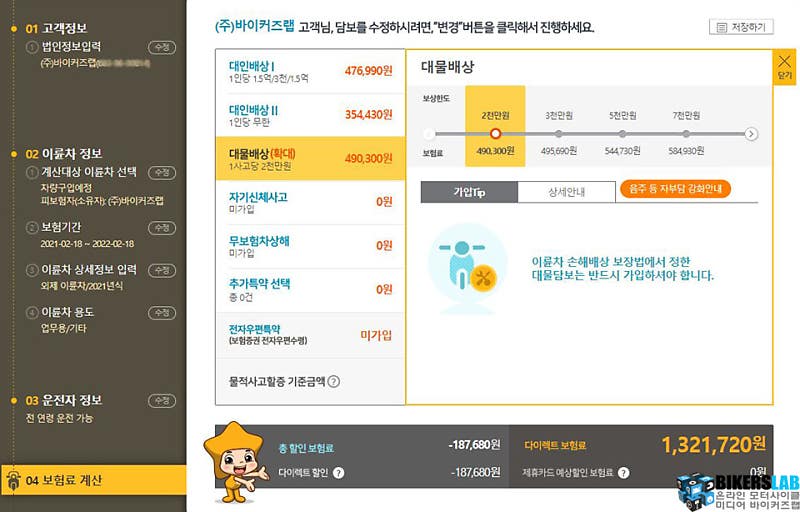Select the 가입Tip tab
The image size is (800, 512).
[x=468, y=190]
